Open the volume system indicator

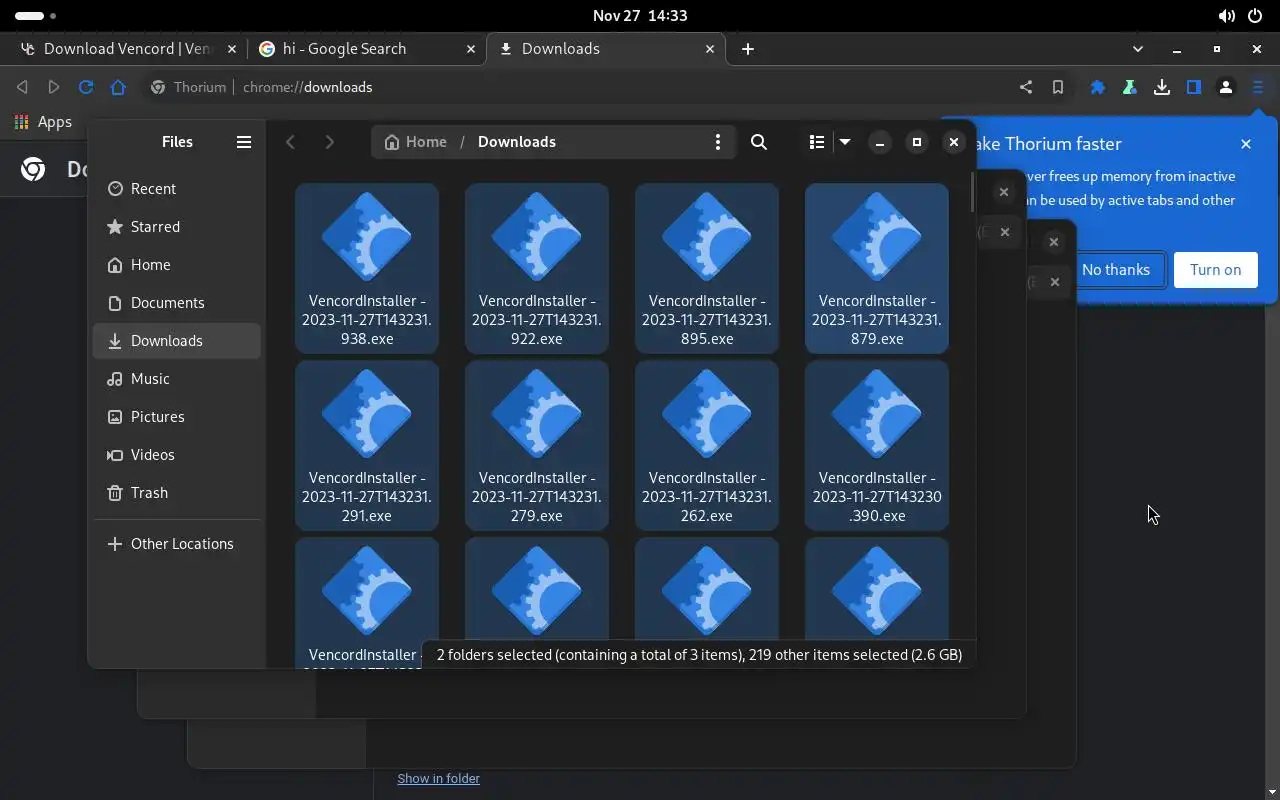(1226, 16)
